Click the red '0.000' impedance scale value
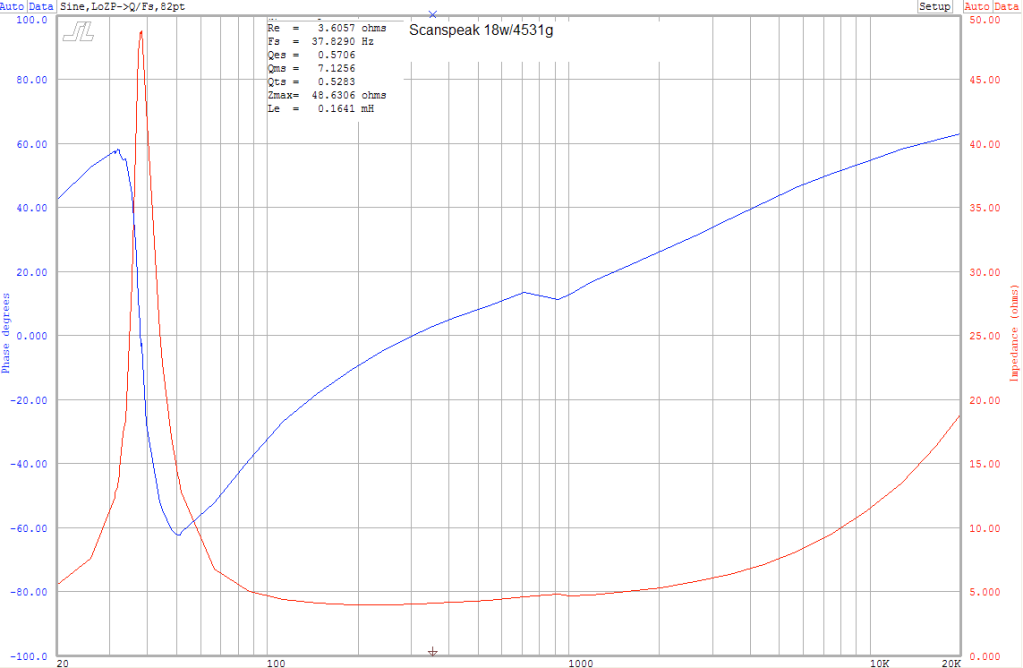This screenshot has height=668, width=1023. [985, 656]
